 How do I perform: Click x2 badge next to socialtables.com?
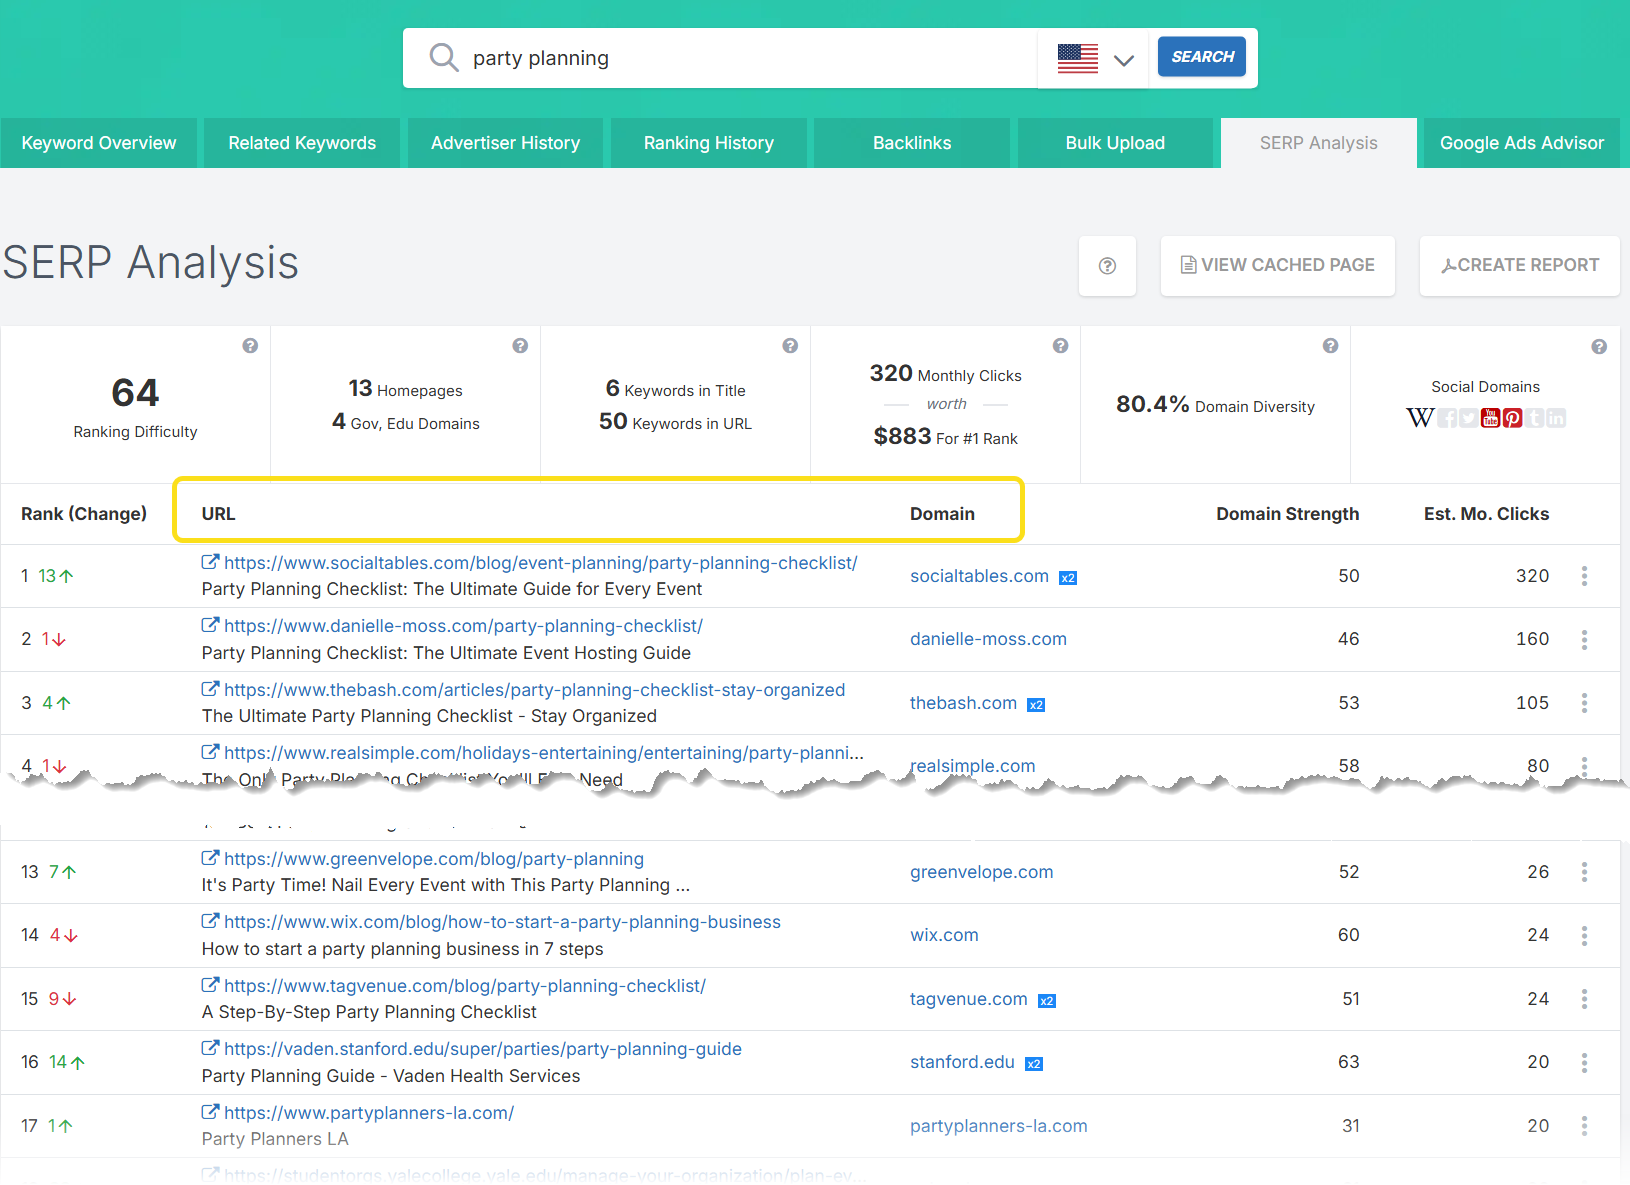[1068, 578]
